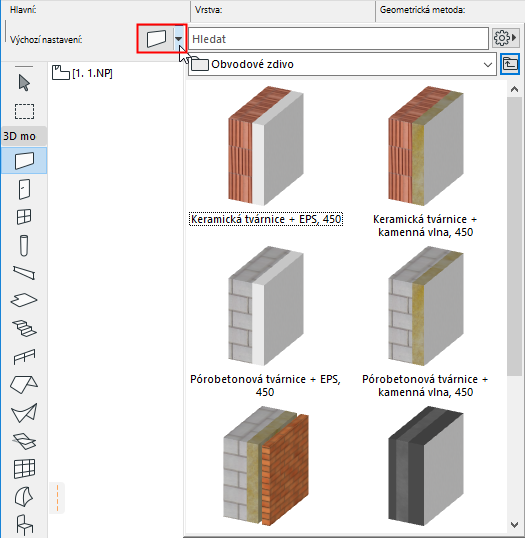The width and height of the screenshot is (525, 538).
Task: Select the Curtain Wall tool
Action: (24, 469)
